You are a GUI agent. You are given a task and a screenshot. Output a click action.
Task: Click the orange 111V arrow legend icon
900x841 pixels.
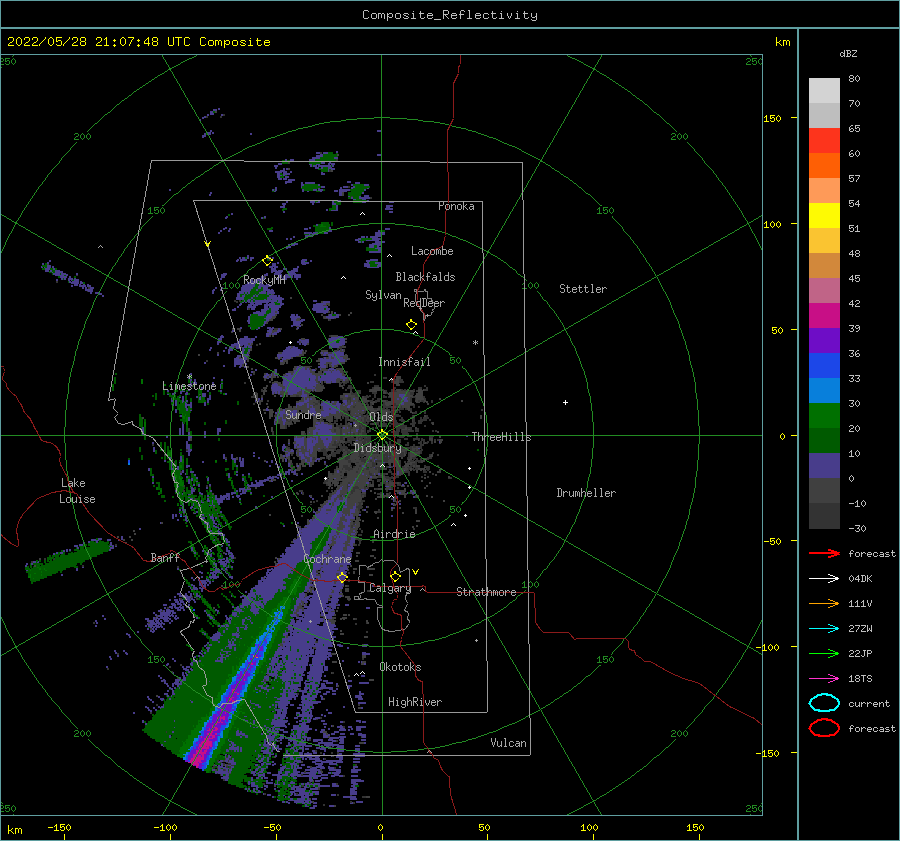click(824, 603)
